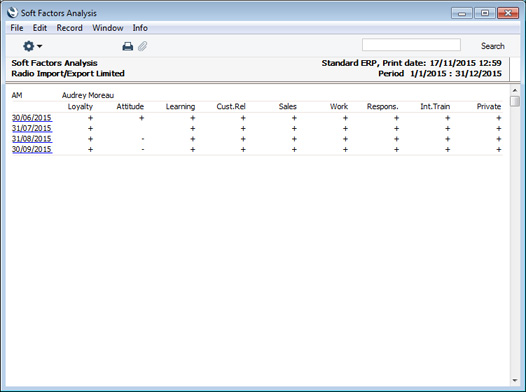Click the Search button

tap(492, 46)
